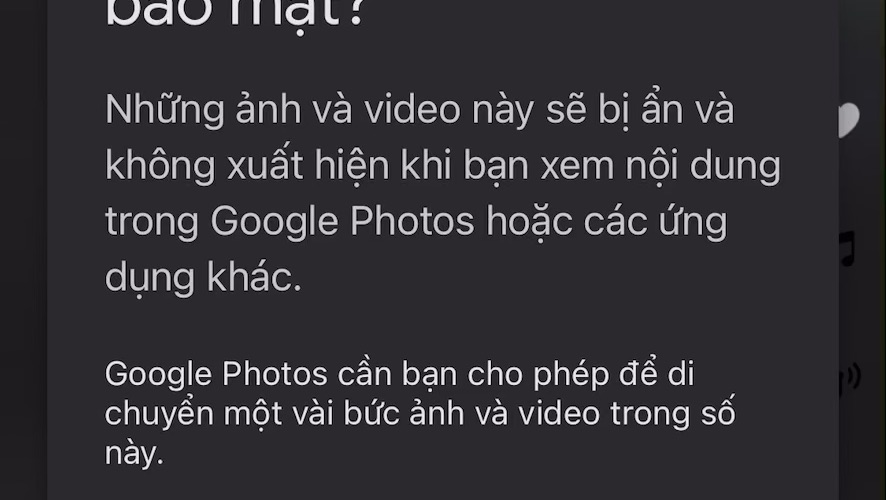Tap the partially hidden heart icon
This screenshot has height=500, width=886.
849,120
